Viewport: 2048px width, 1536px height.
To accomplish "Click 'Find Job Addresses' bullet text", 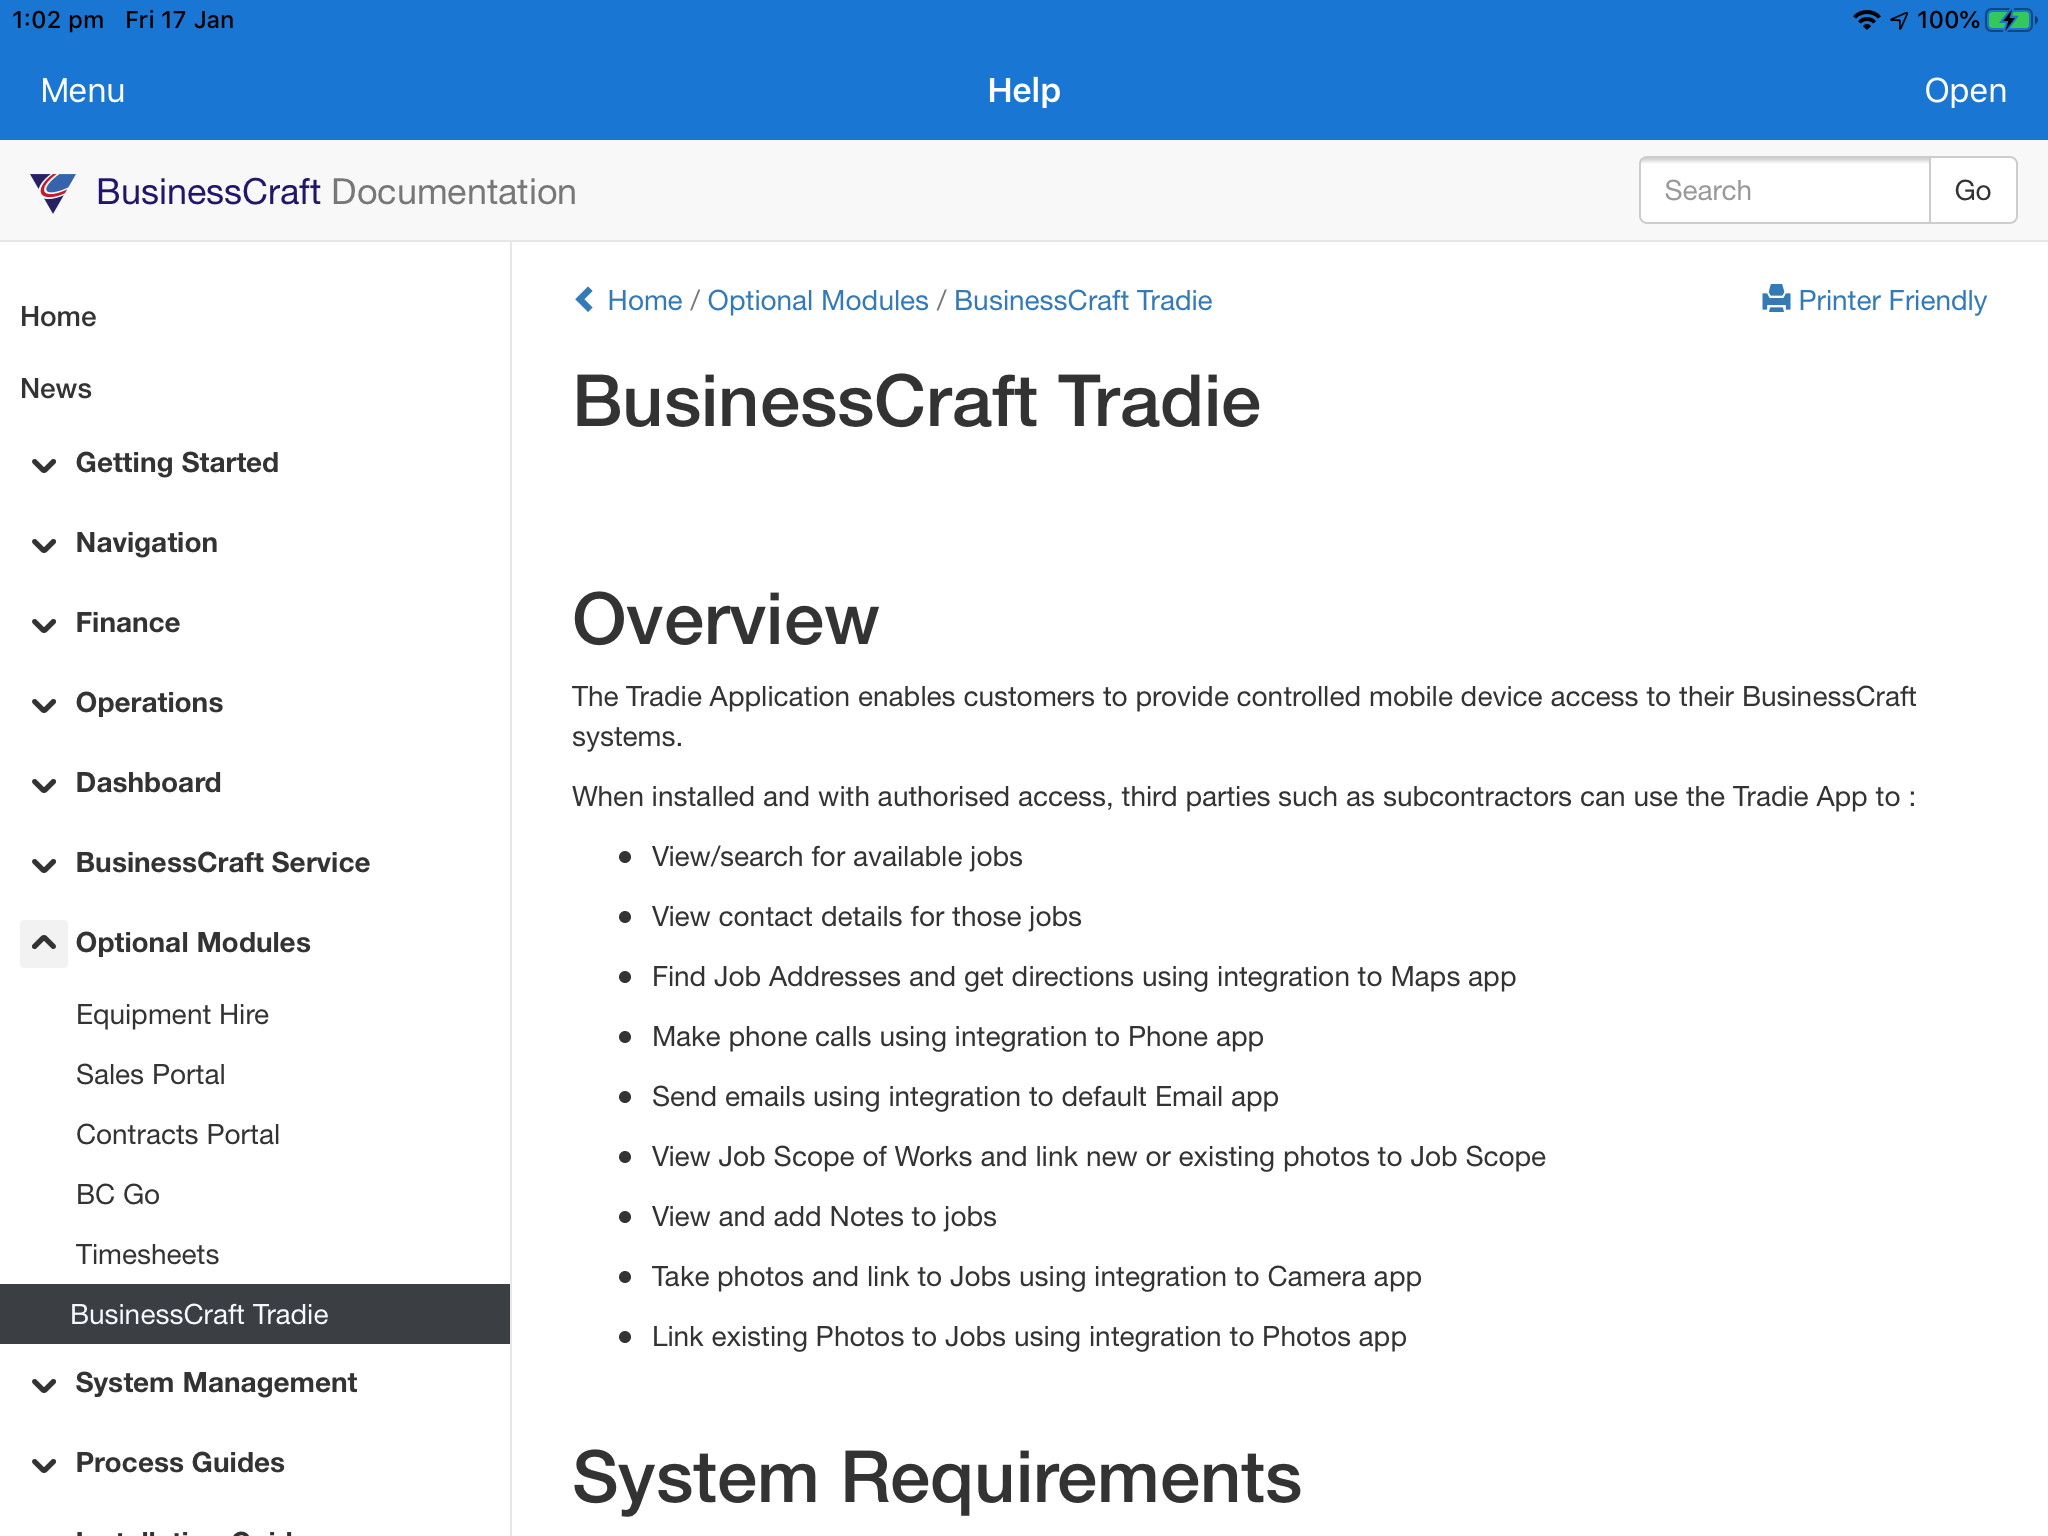I will tap(1084, 976).
